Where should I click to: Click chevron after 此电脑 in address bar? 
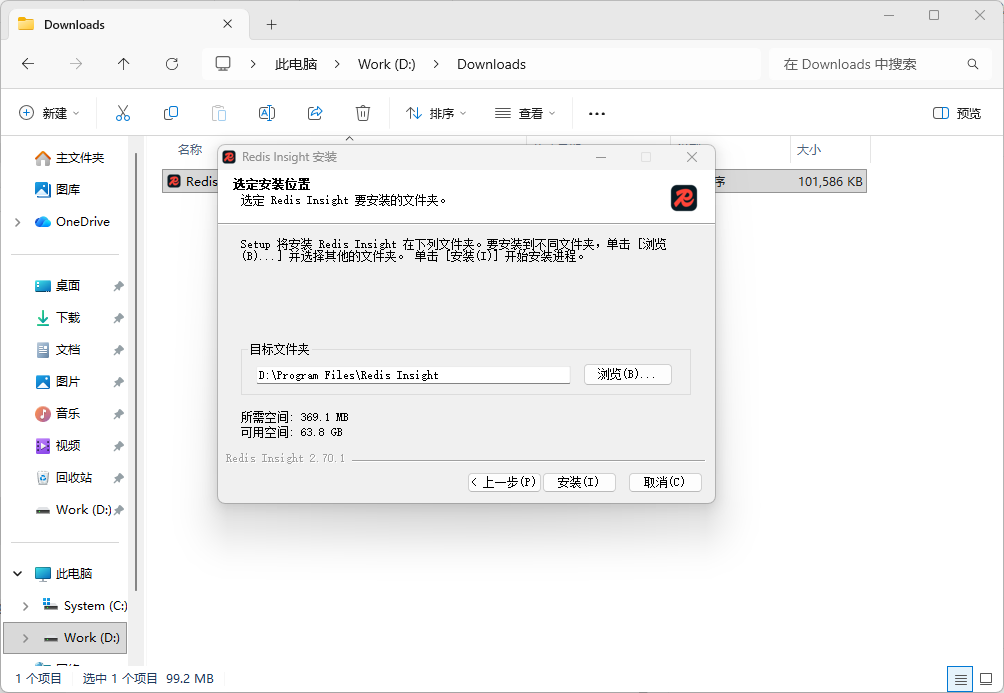point(337,64)
